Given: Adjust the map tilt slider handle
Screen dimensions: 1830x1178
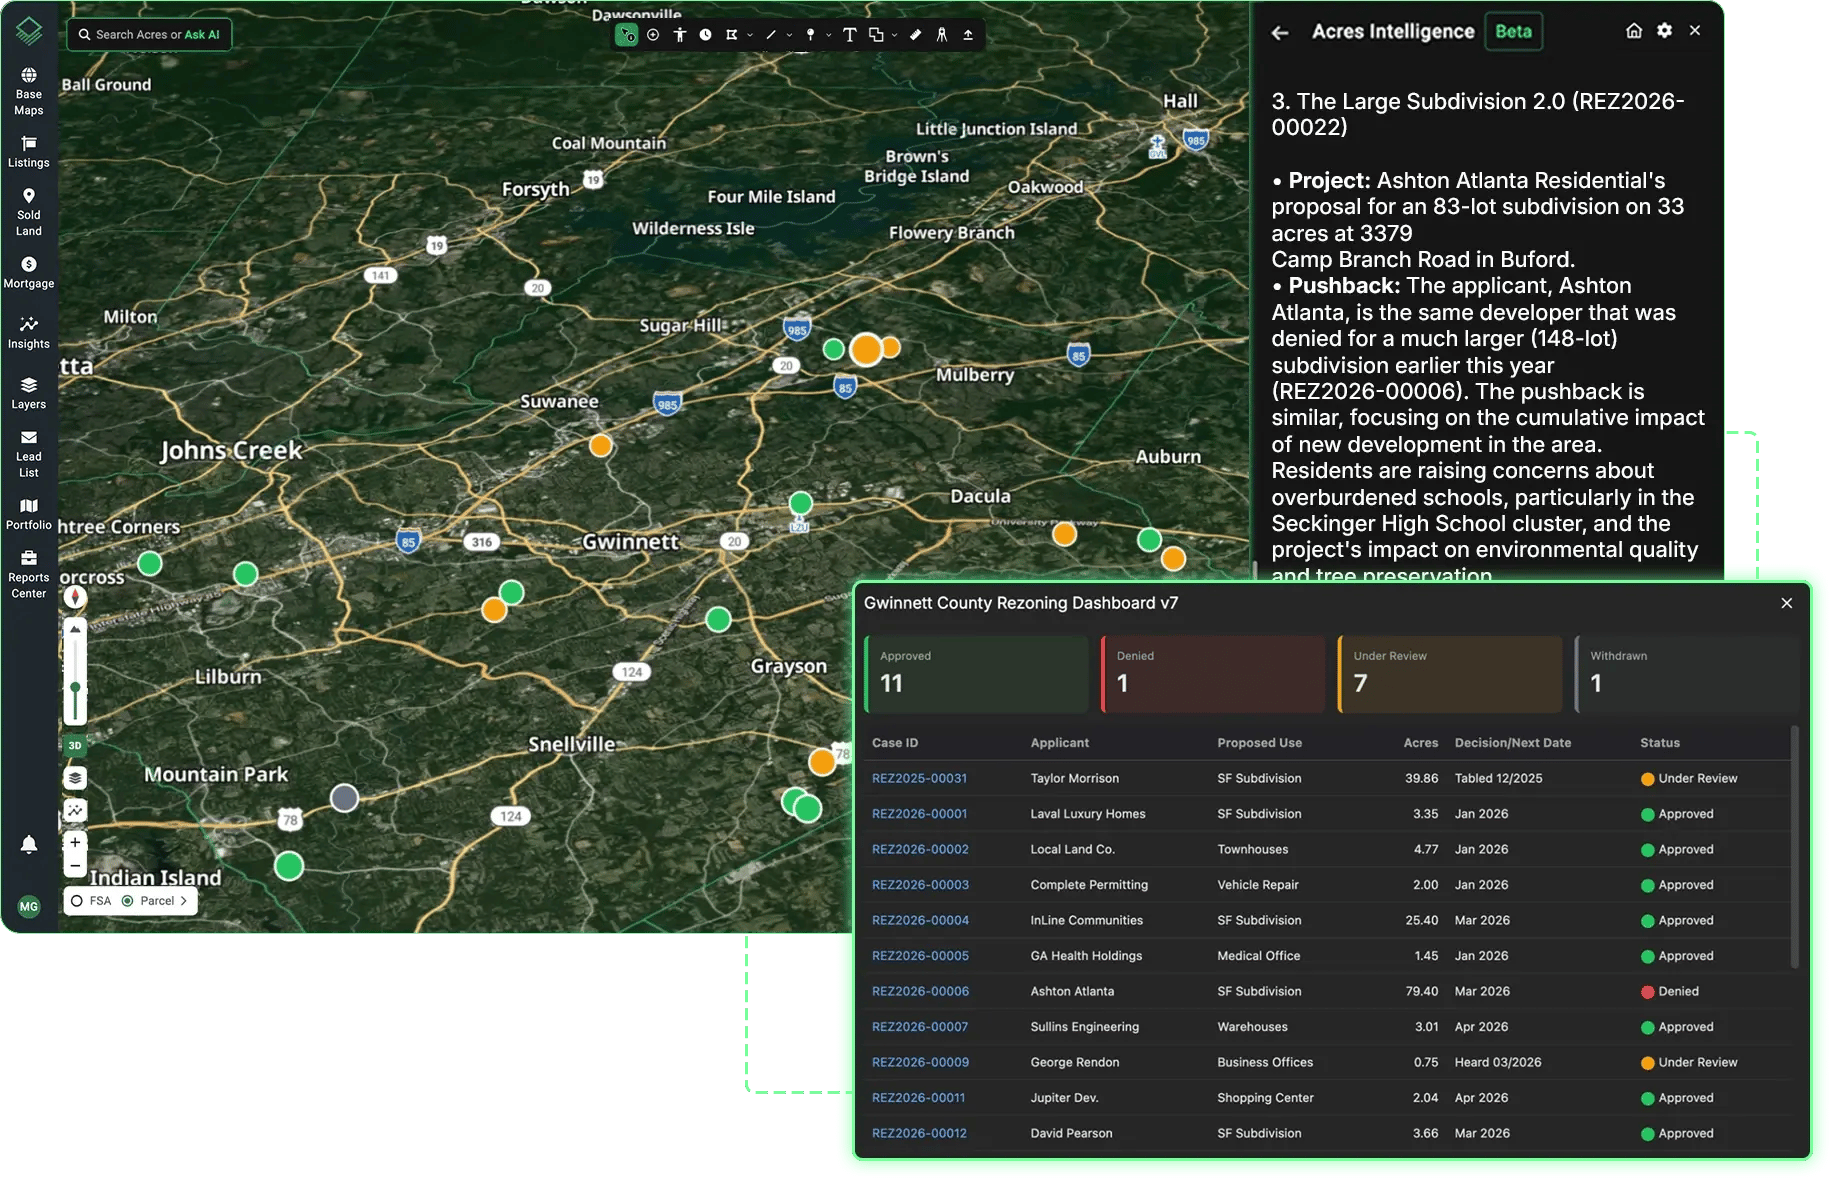Looking at the screenshot, I should 75,688.
